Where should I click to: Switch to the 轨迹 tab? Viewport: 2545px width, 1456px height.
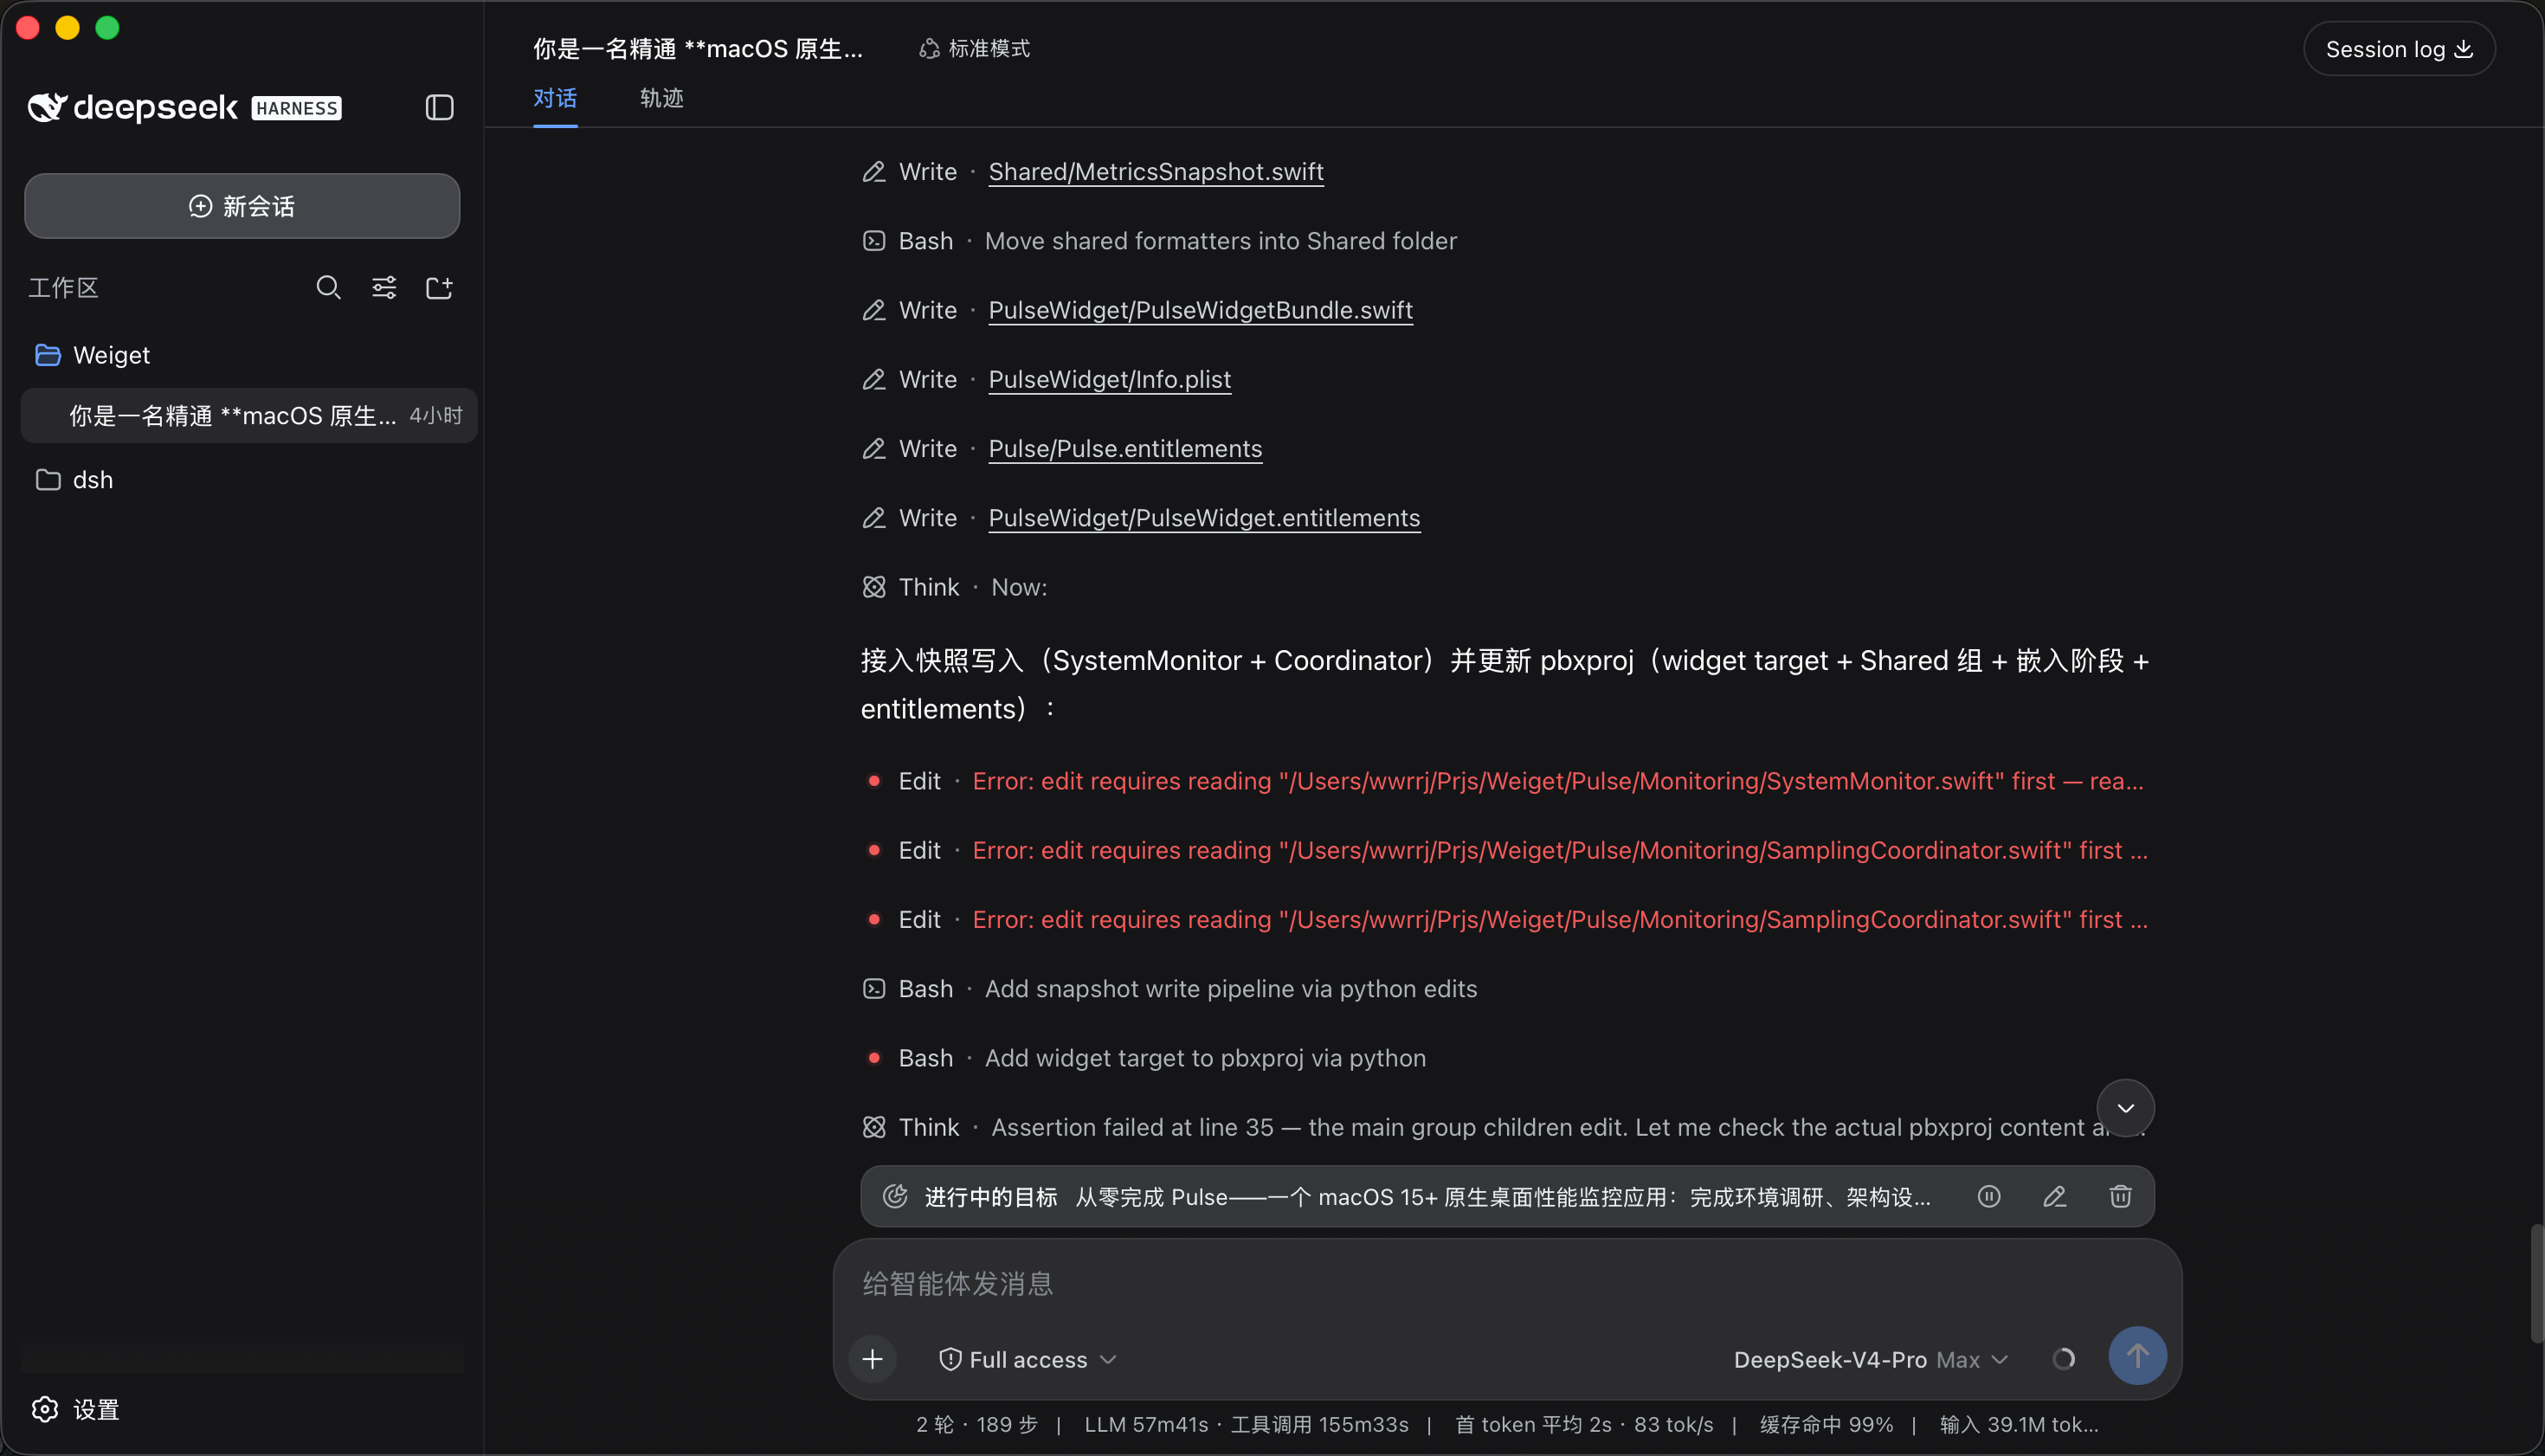(662, 98)
